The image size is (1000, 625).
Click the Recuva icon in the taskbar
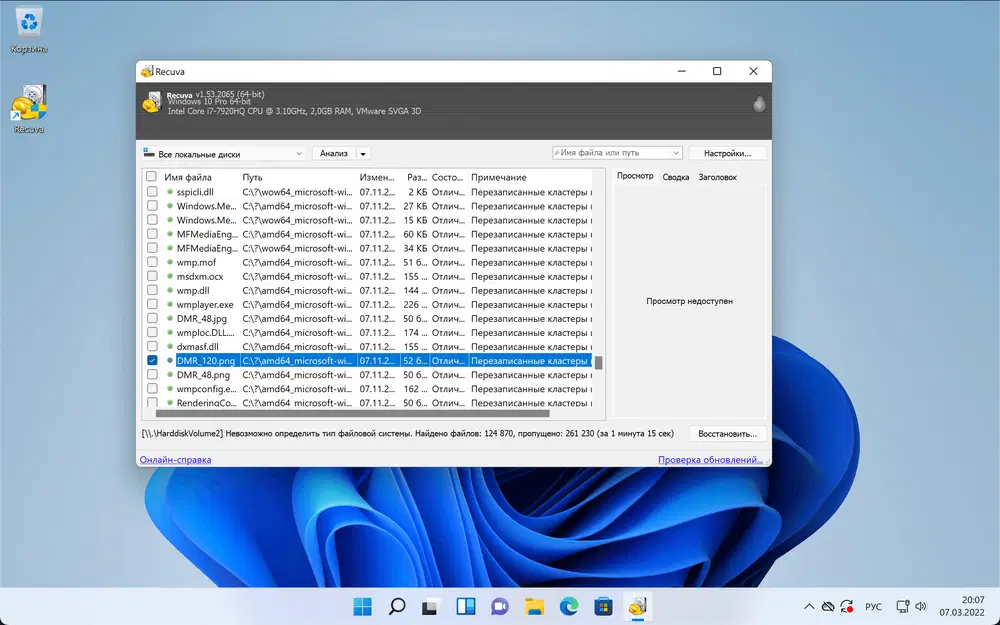click(x=636, y=606)
